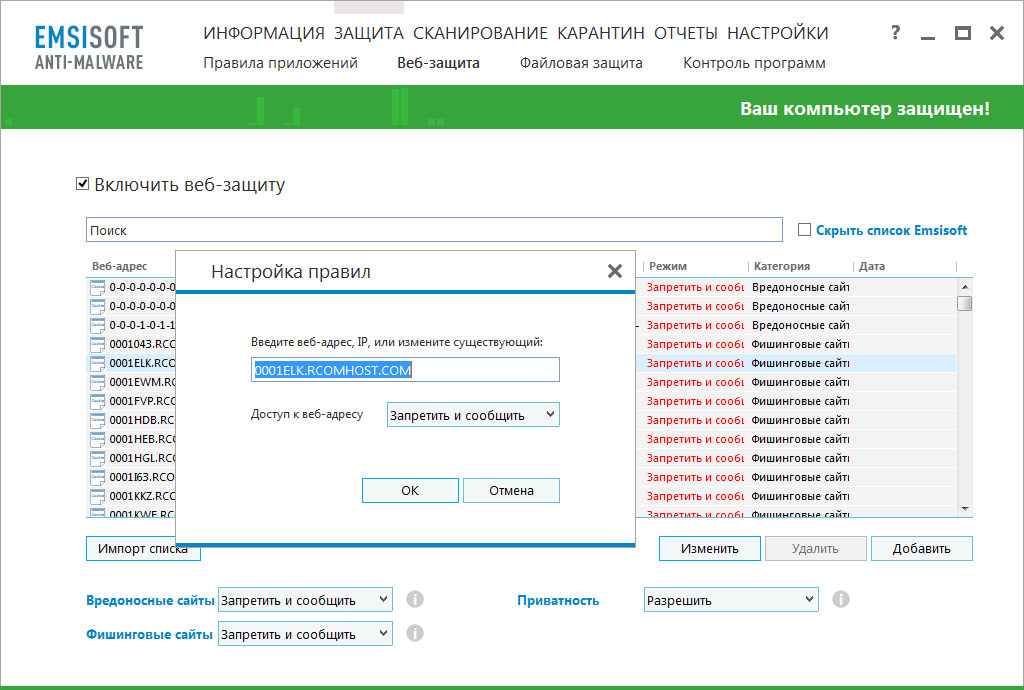Open the КАРАНТИН menu section
The width and height of the screenshot is (1024, 690).
pyautogui.click(x=600, y=32)
